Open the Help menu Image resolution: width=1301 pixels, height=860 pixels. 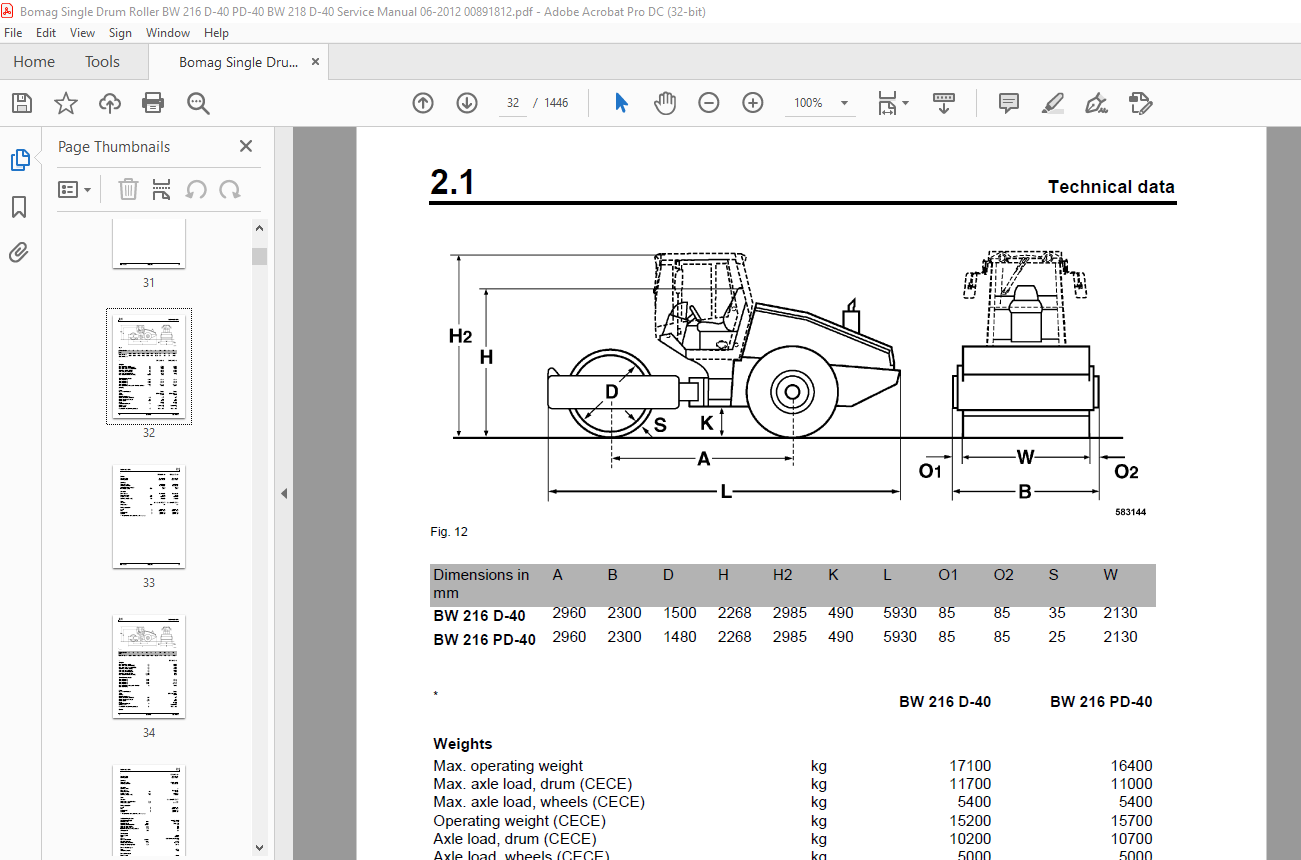tap(217, 33)
